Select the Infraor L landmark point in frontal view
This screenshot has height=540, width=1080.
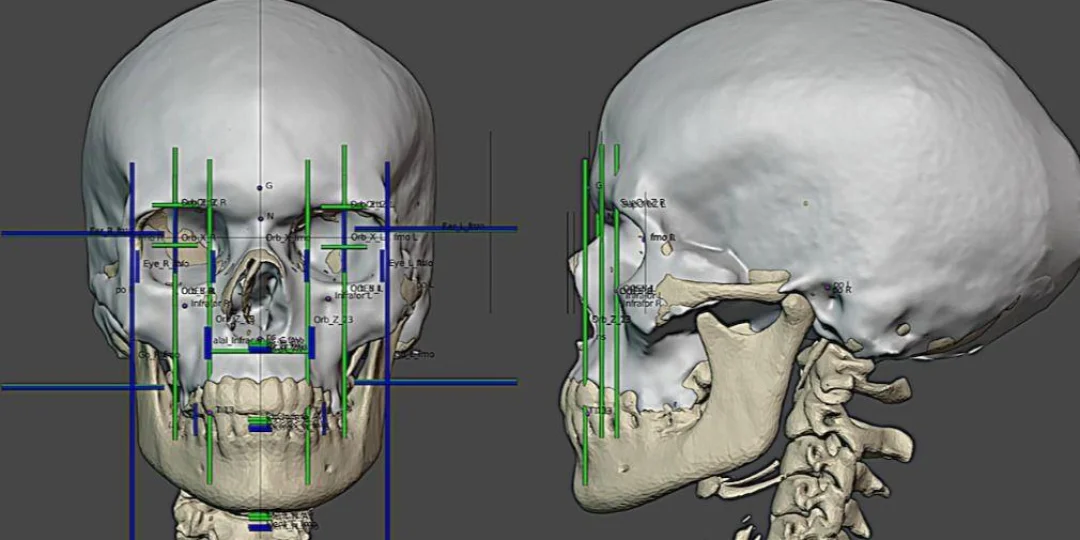pyautogui.click(x=329, y=297)
